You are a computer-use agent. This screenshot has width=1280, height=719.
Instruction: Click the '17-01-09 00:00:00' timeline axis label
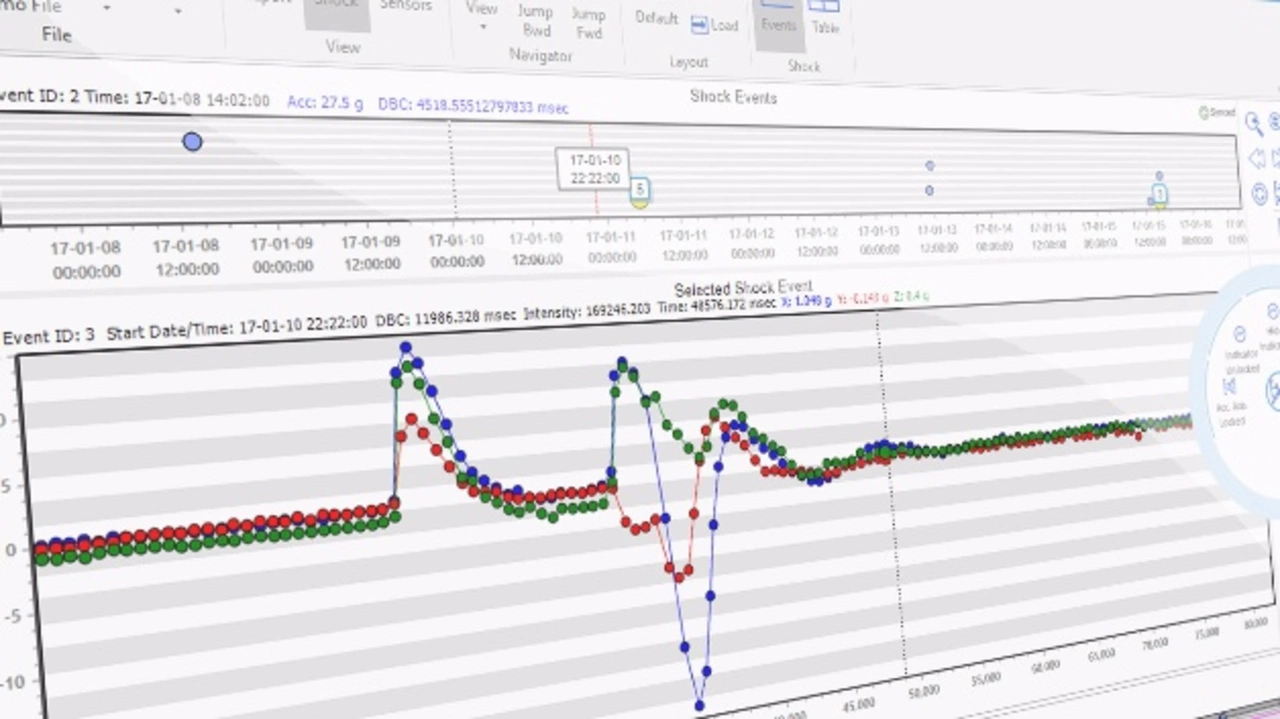point(282,256)
